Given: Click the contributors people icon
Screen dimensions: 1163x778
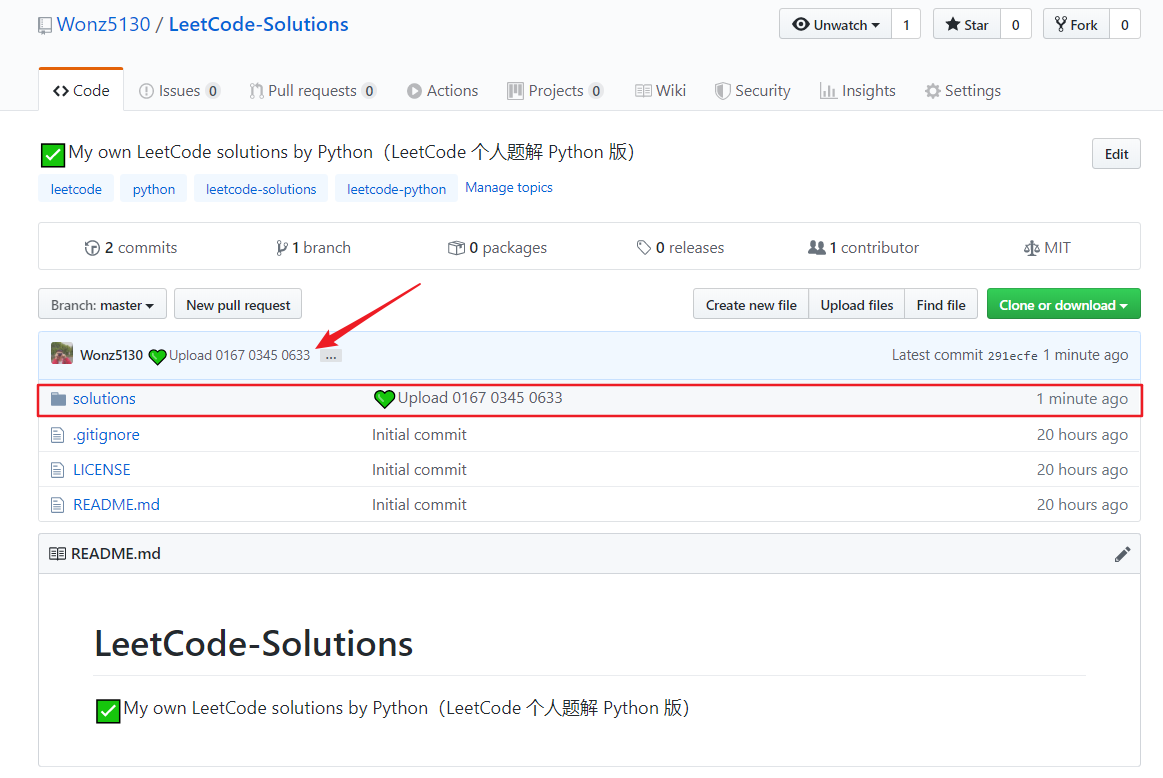Looking at the screenshot, I should pos(817,248).
